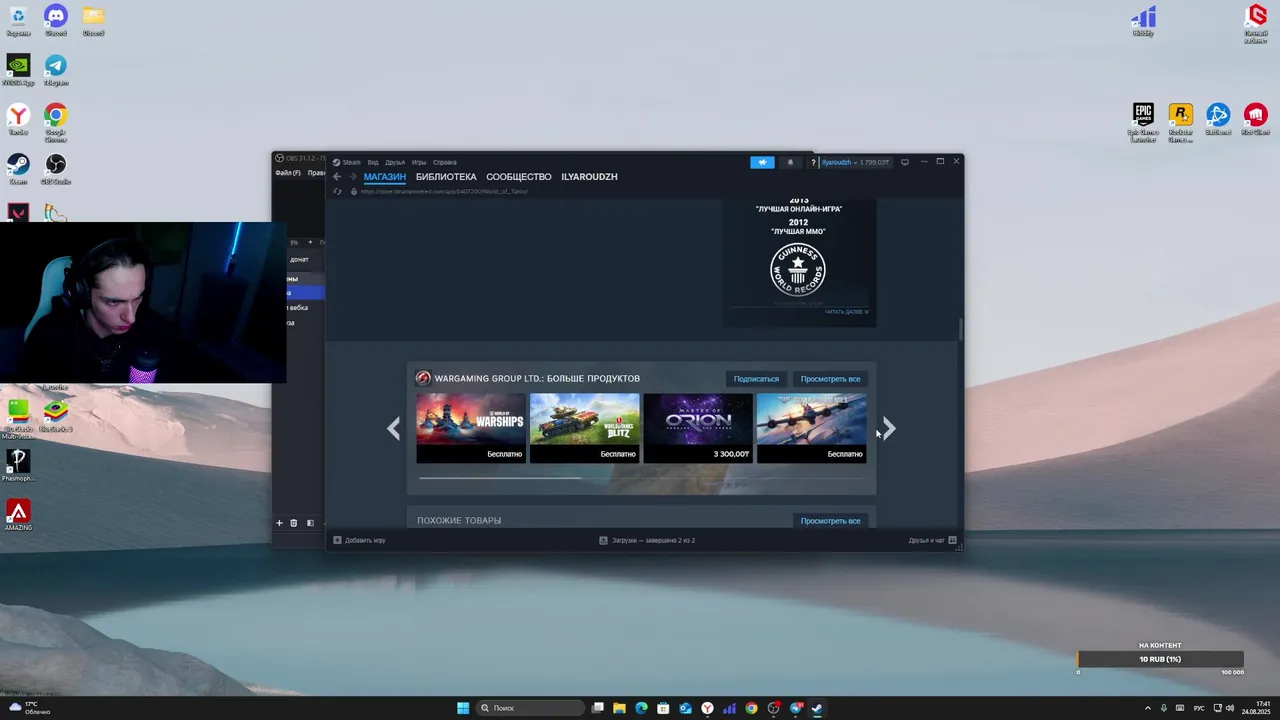Switch to the БИБЛИОТЕКА tab
This screenshot has height=720, width=1280.
click(446, 177)
